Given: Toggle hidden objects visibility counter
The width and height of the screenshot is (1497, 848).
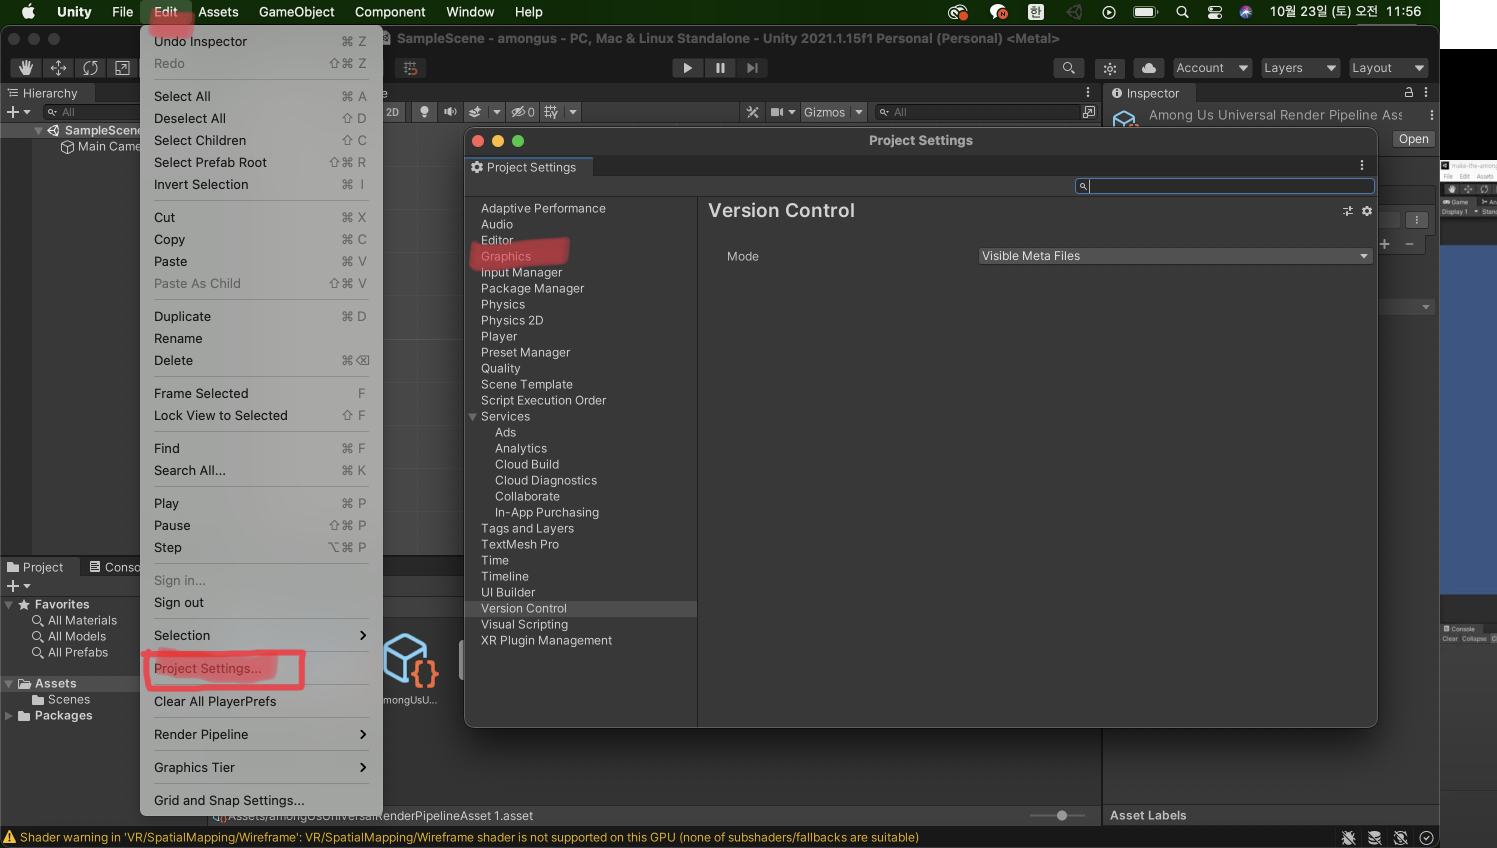Looking at the screenshot, I should click(523, 112).
